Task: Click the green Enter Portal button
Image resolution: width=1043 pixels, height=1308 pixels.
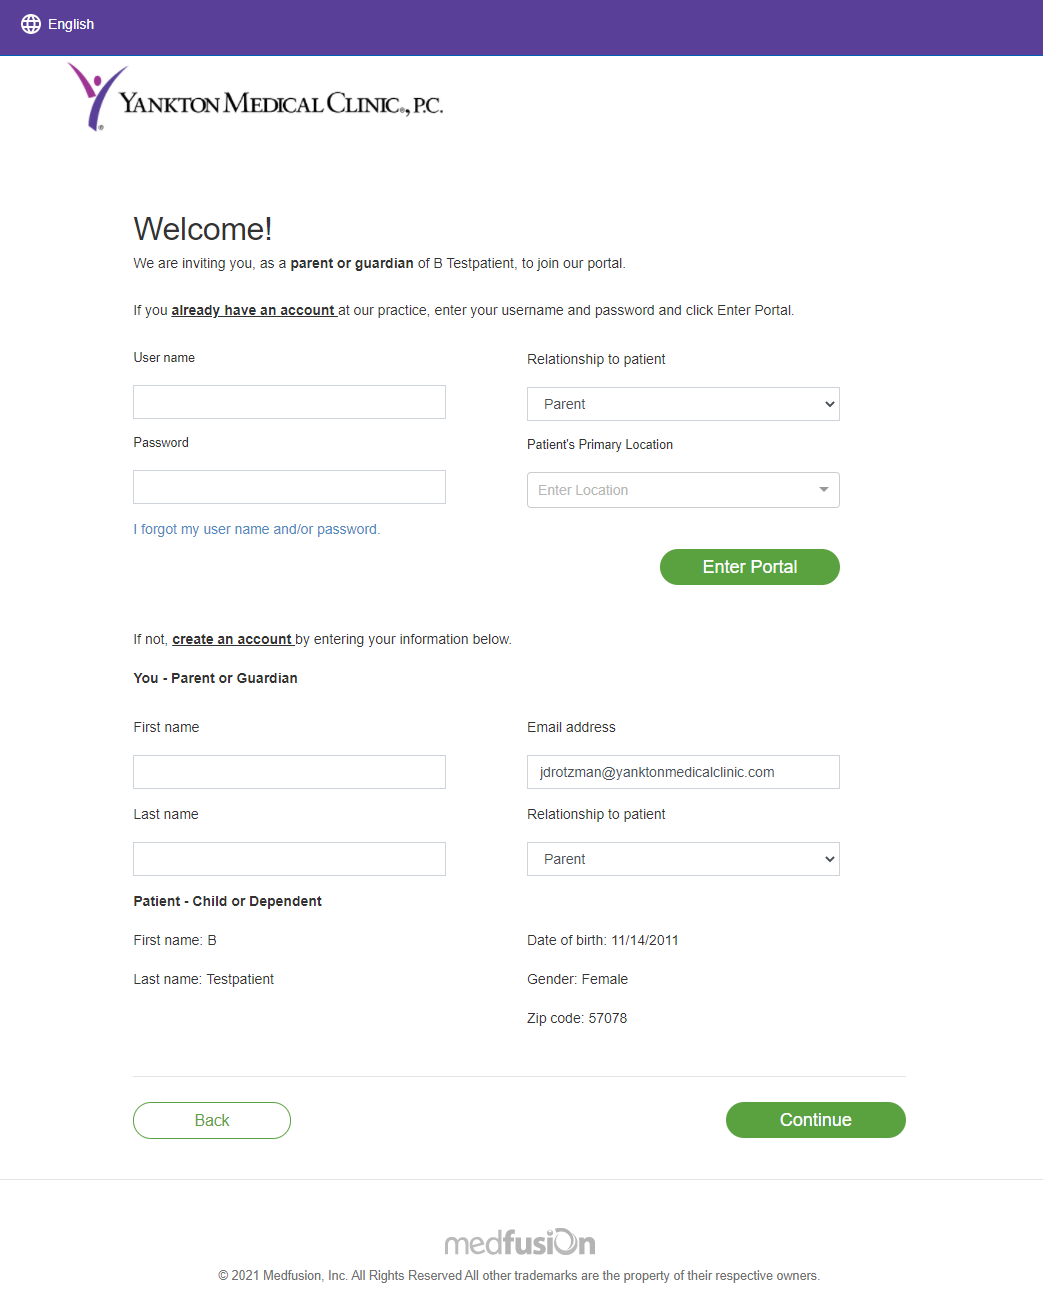Action: coord(750,567)
